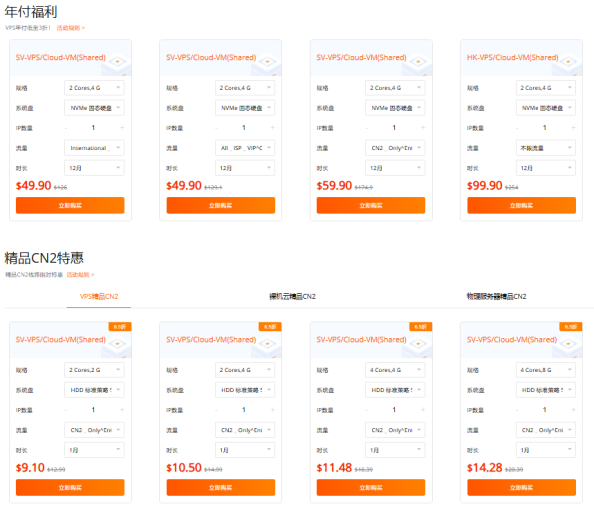
Task: Increase IP count on the $10.50 card
Action: [x=272, y=410]
